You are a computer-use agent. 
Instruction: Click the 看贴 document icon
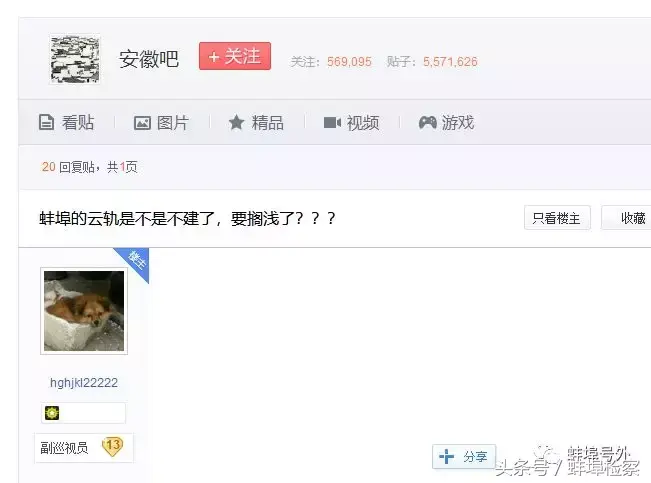pos(46,123)
